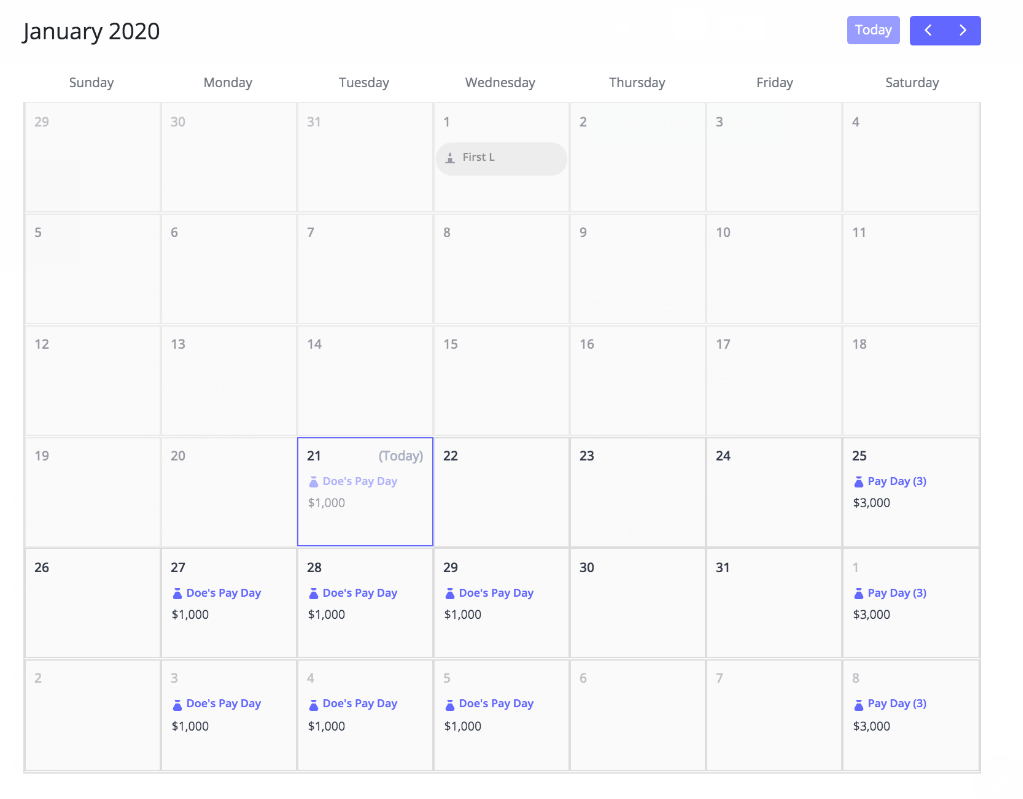Click the Monday column header
Image resolution: width=1023 pixels, height=799 pixels.
coord(228,83)
